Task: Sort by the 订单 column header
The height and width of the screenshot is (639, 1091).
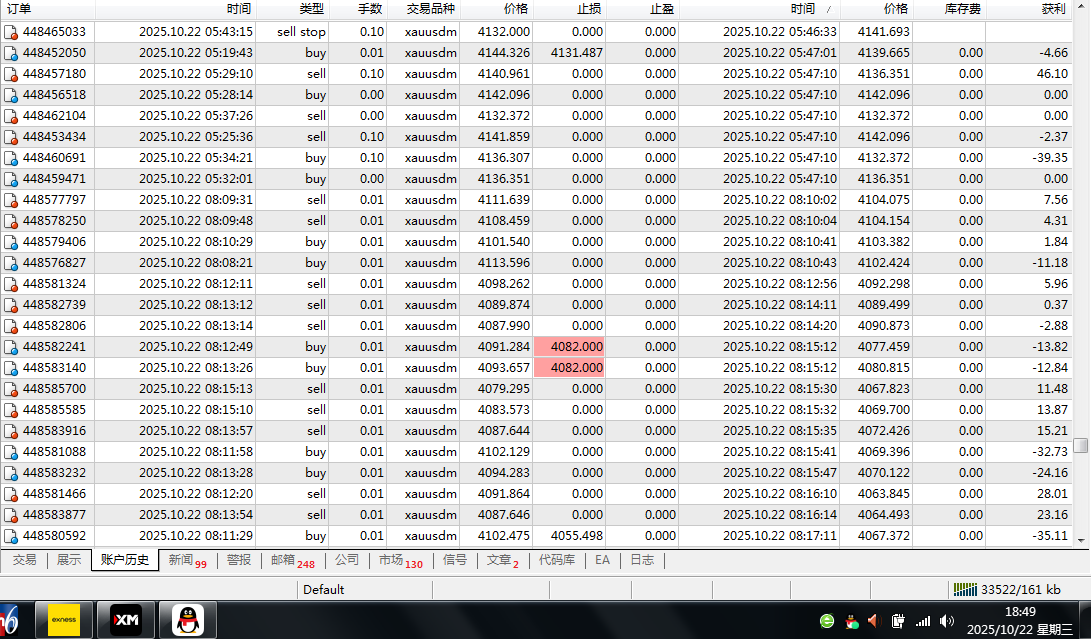Action: [x=20, y=8]
